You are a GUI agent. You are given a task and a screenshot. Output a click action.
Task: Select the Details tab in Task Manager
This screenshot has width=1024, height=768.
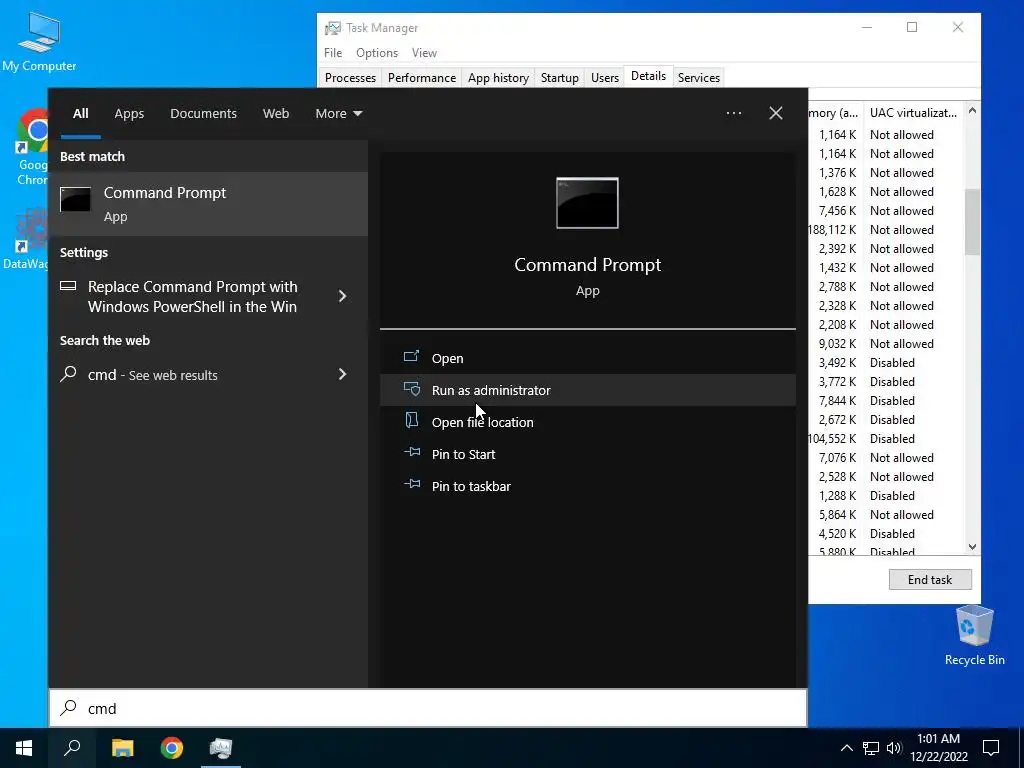click(x=648, y=76)
